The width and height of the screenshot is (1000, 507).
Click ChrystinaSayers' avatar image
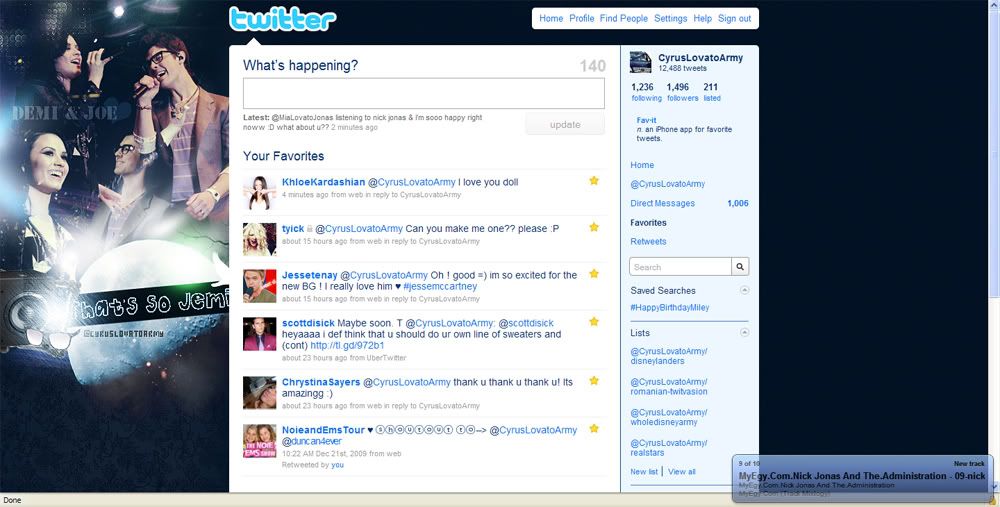[x=259, y=392]
